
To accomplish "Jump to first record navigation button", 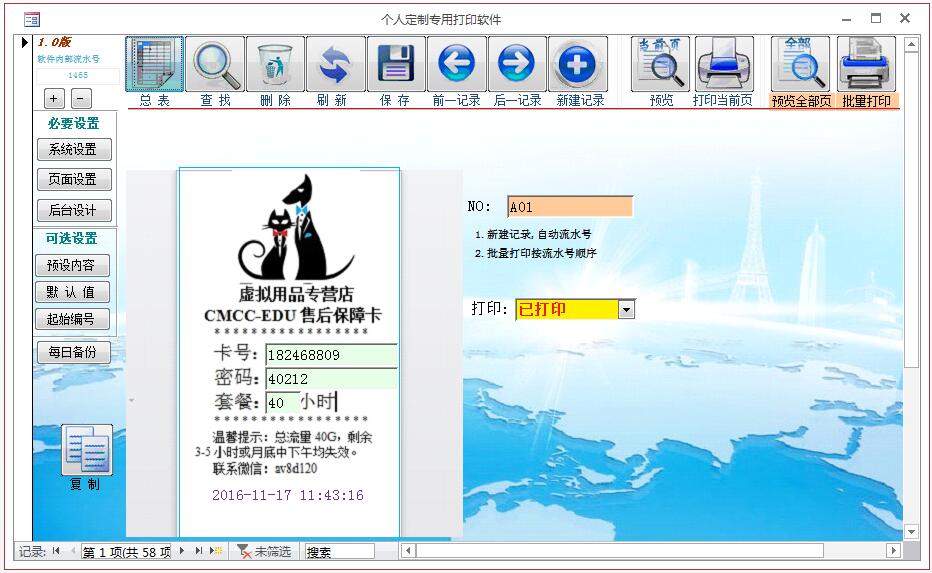I will [x=56, y=551].
